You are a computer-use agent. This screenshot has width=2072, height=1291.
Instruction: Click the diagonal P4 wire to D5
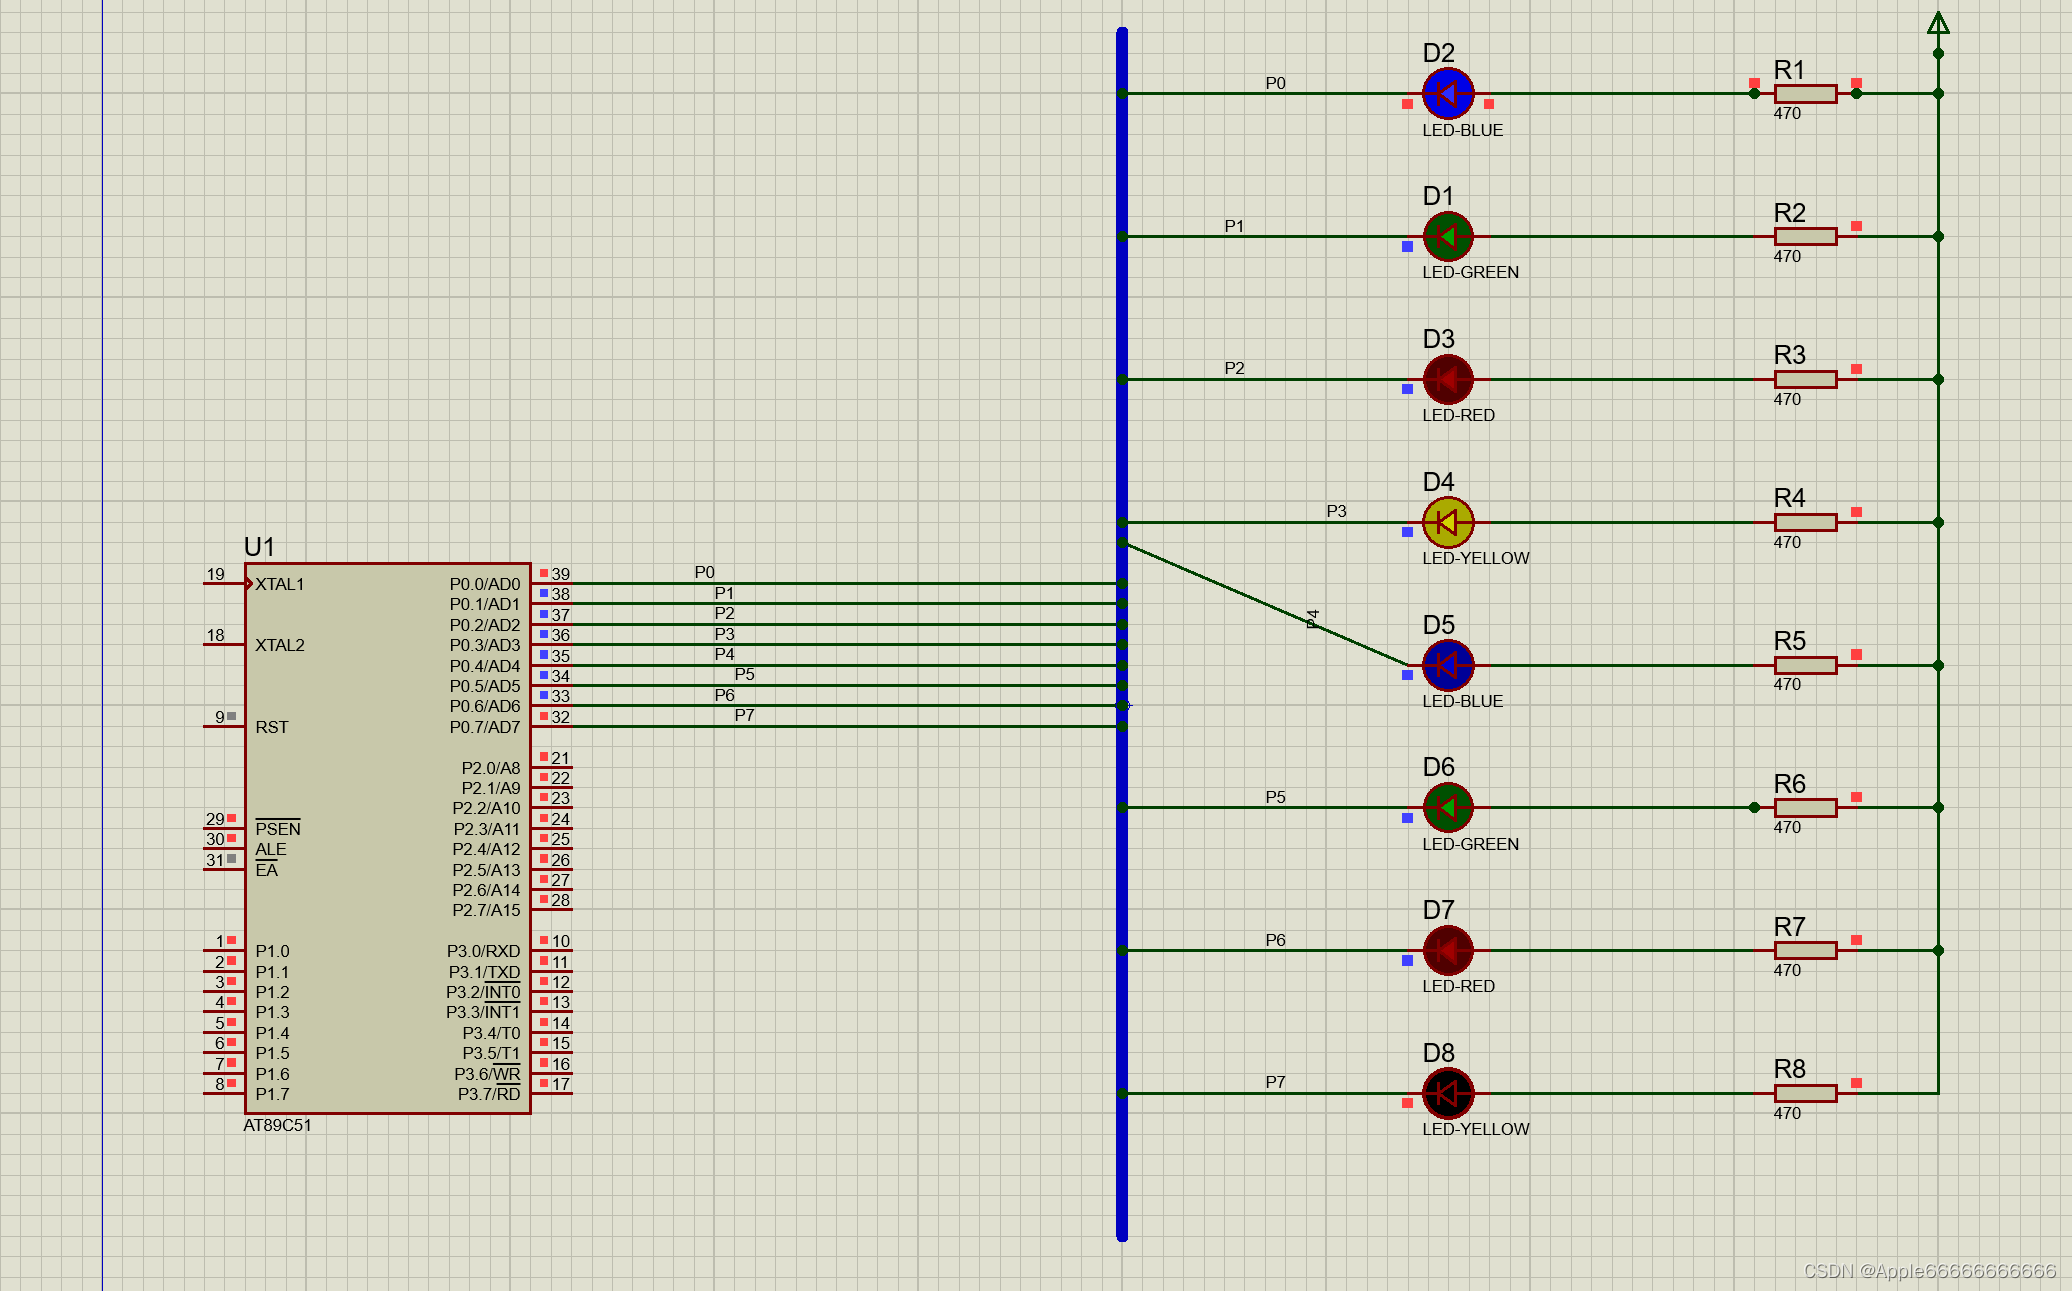1265,604
